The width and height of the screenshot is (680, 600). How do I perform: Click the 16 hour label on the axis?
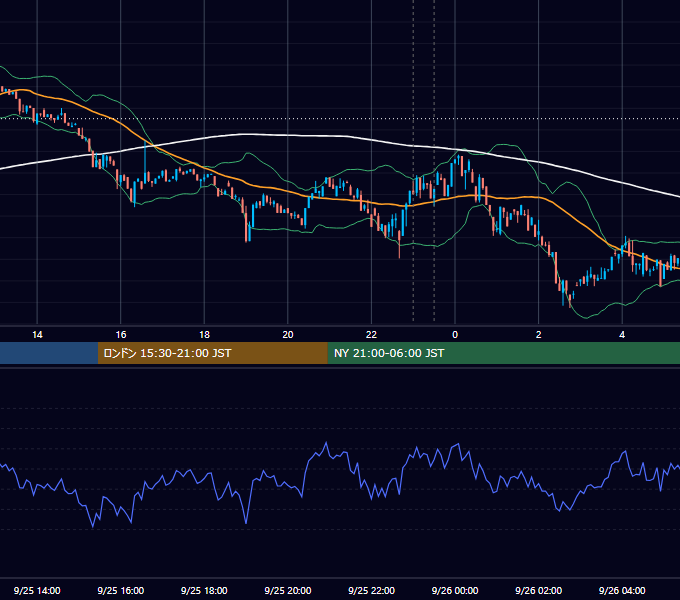[121, 335]
